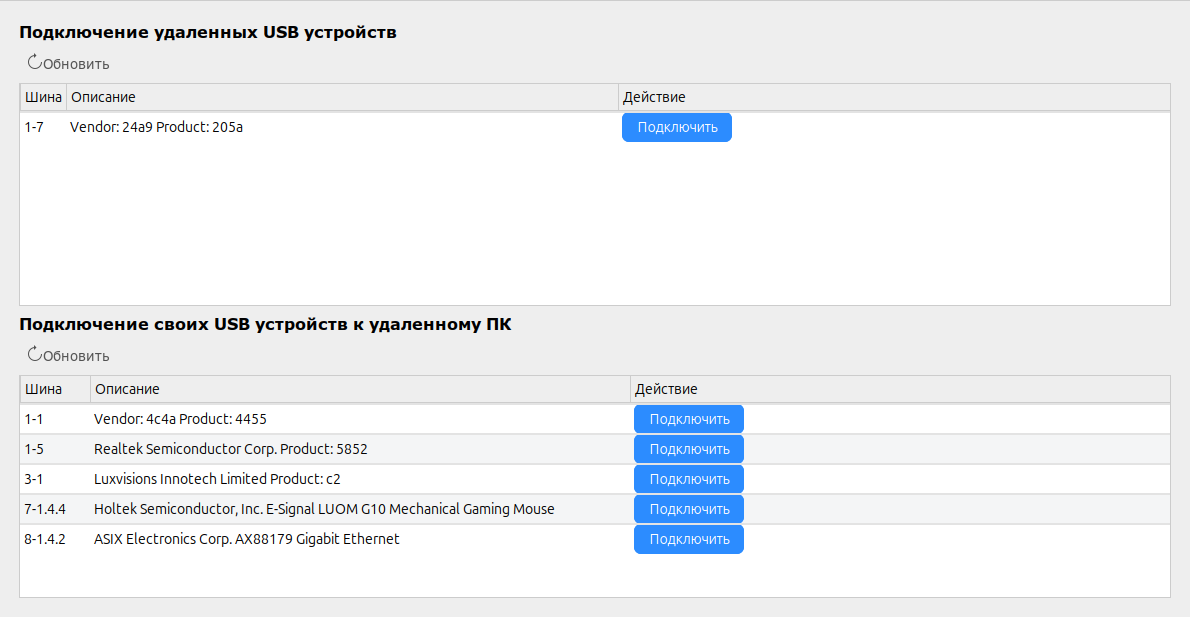
Task: Click bus number 7-1.4.4 in the own devices table
Action: pyautogui.click(x=45, y=509)
